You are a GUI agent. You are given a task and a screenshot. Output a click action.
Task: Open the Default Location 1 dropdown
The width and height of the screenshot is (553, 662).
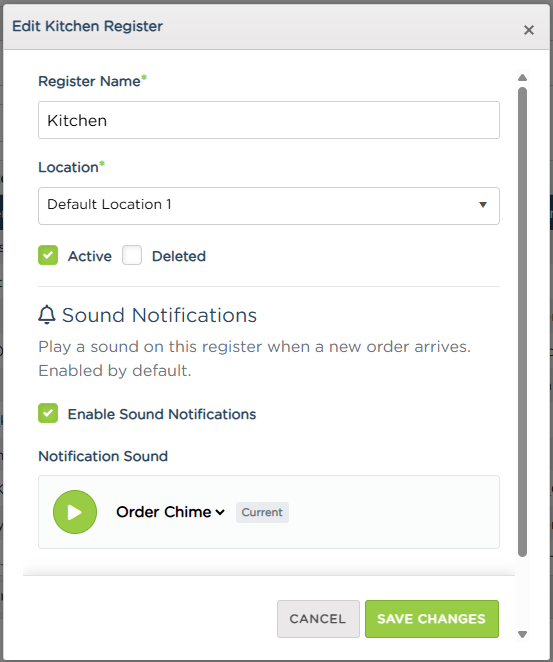[x=269, y=206]
